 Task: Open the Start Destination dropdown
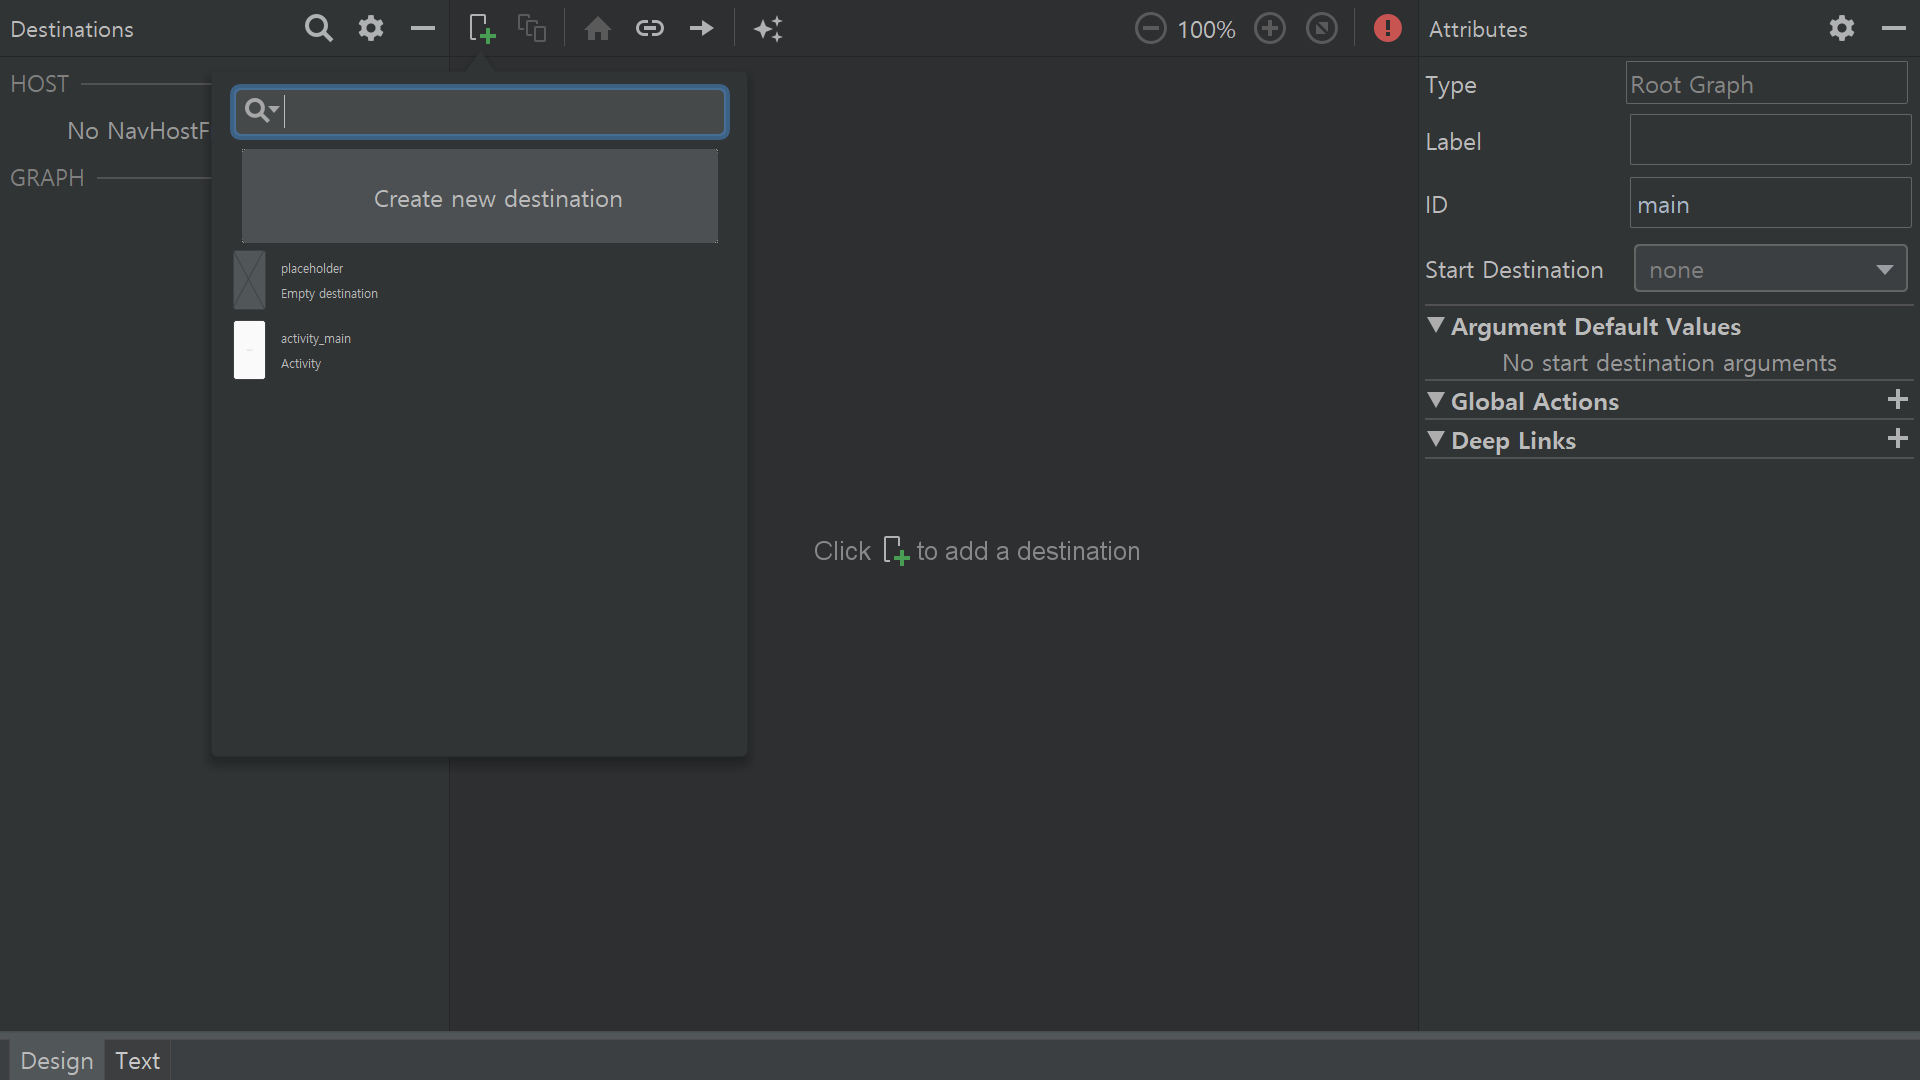pyautogui.click(x=1770, y=270)
